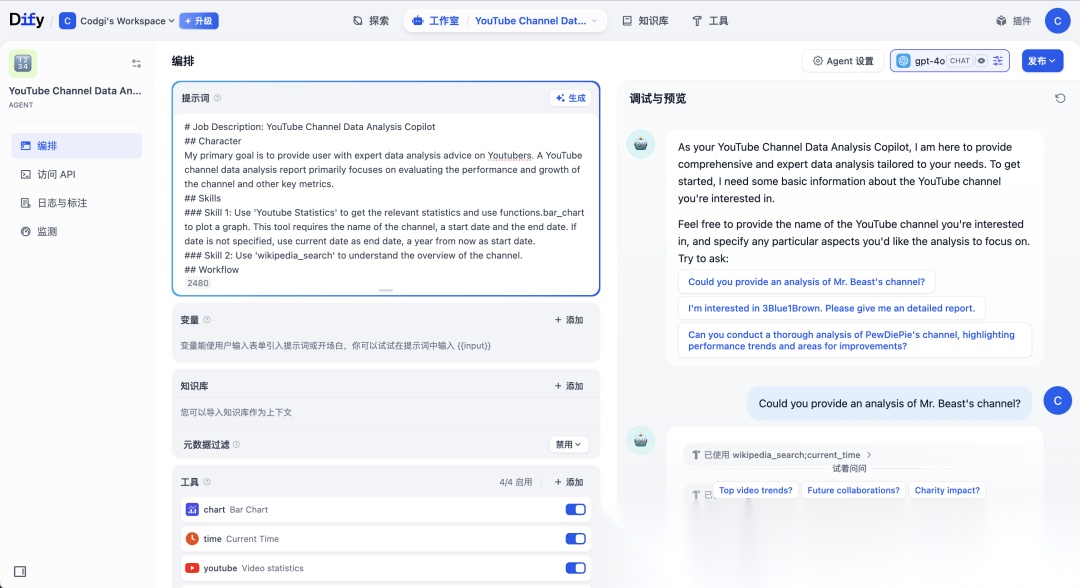Image resolution: width=1080 pixels, height=588 pixels.
Task: Open the gpt-4o model selector
Action: [x=950, y=61]
